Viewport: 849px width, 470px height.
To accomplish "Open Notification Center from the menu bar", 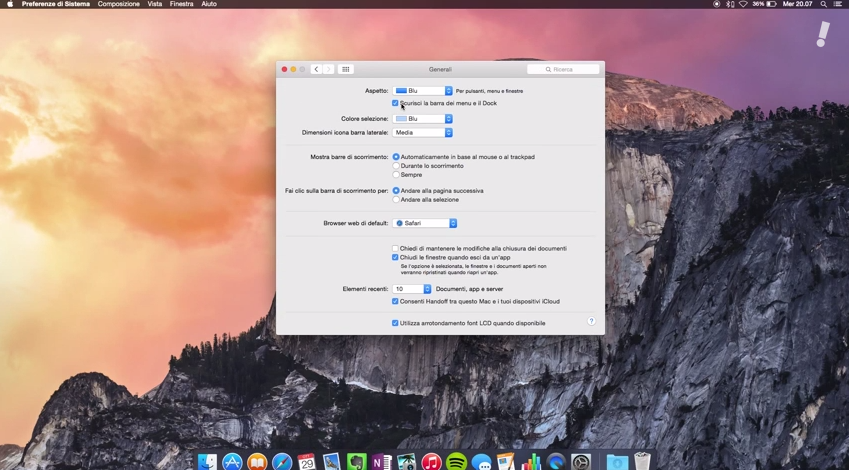I will coord(839,4).
